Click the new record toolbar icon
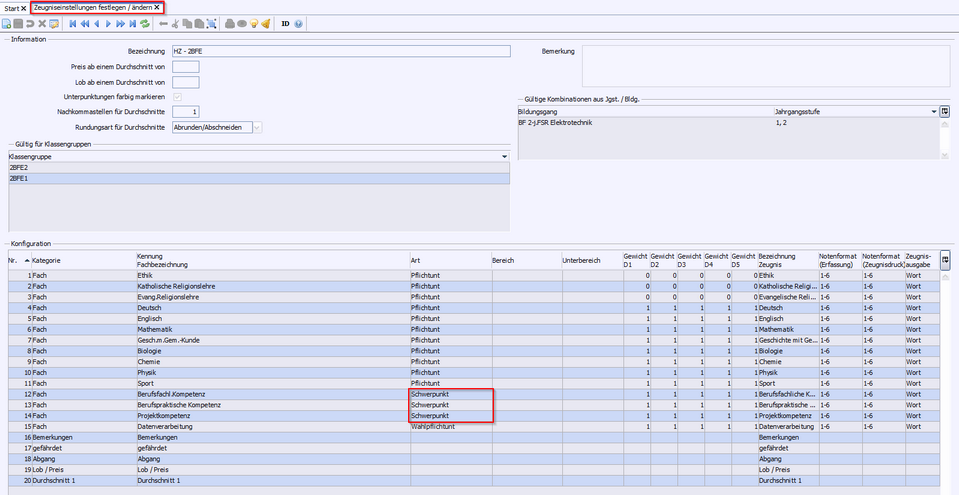Image resolution: width=959 pixels, height=495 pixels. [7, 23]
